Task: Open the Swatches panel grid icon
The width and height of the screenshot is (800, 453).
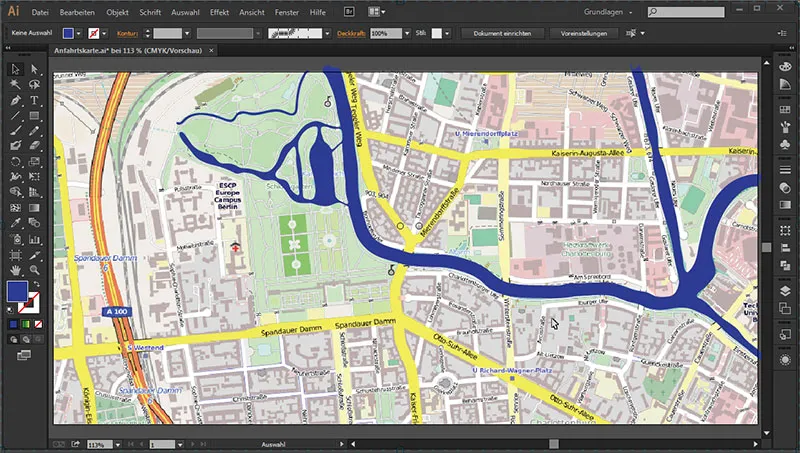Action: tap(785, 110)
